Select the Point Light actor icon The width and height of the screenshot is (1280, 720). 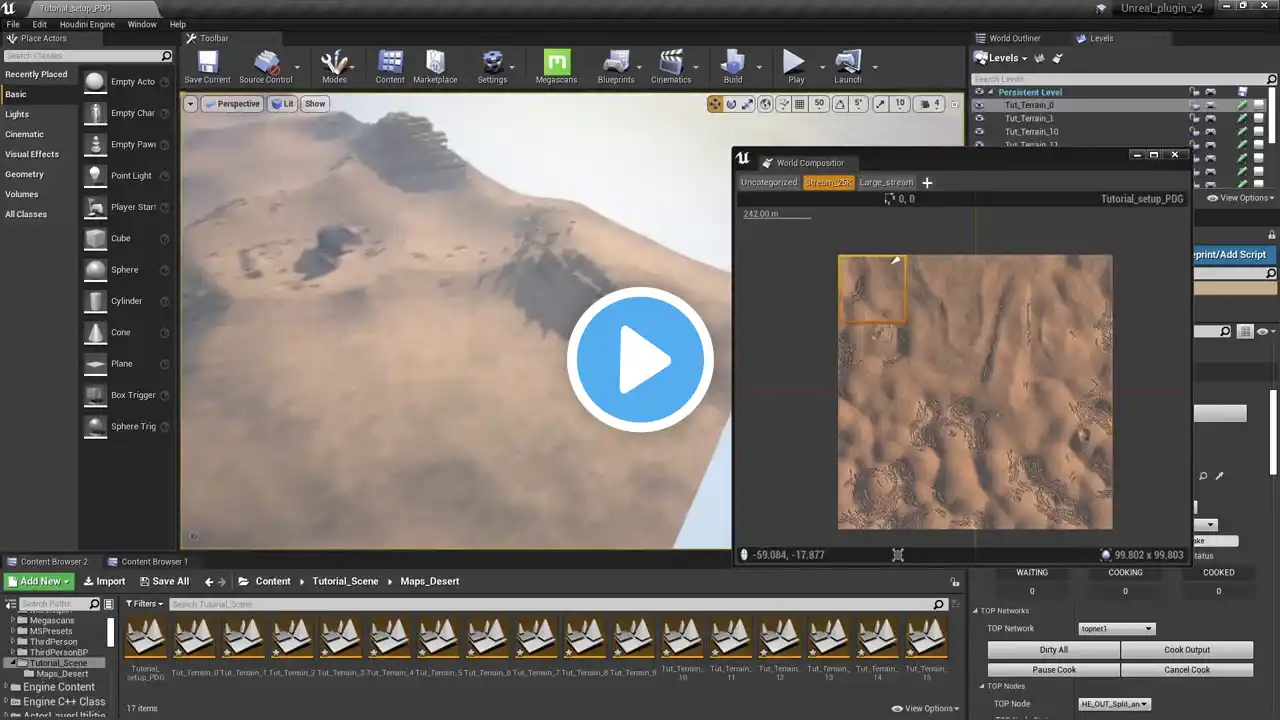(95, 175)
